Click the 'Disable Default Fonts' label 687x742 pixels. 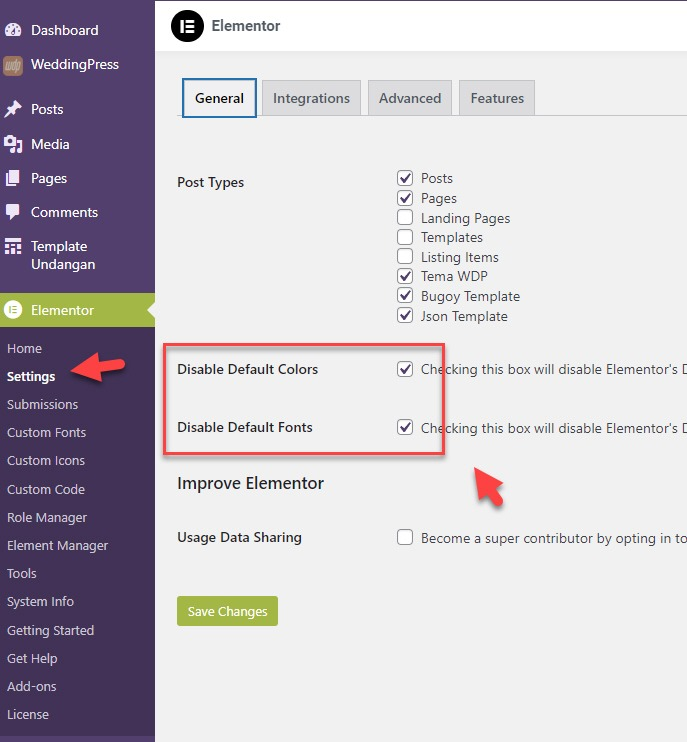(245, 427)
